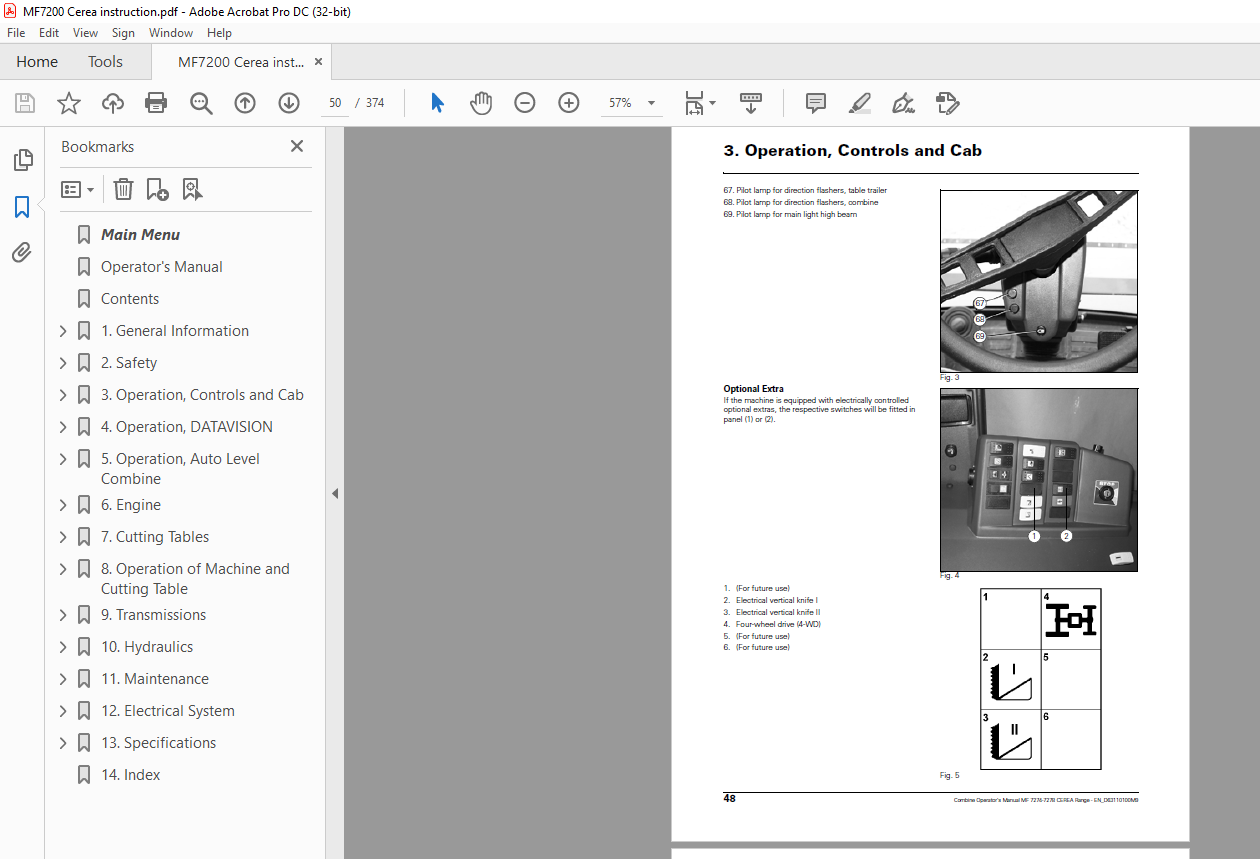Open bookmarks options dropdown
This screenshot has width=1260, height=859.
77,189
